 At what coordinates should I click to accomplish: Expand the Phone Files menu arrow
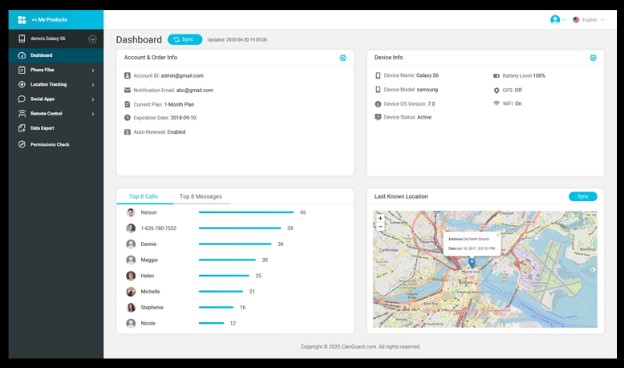[93, 70]
